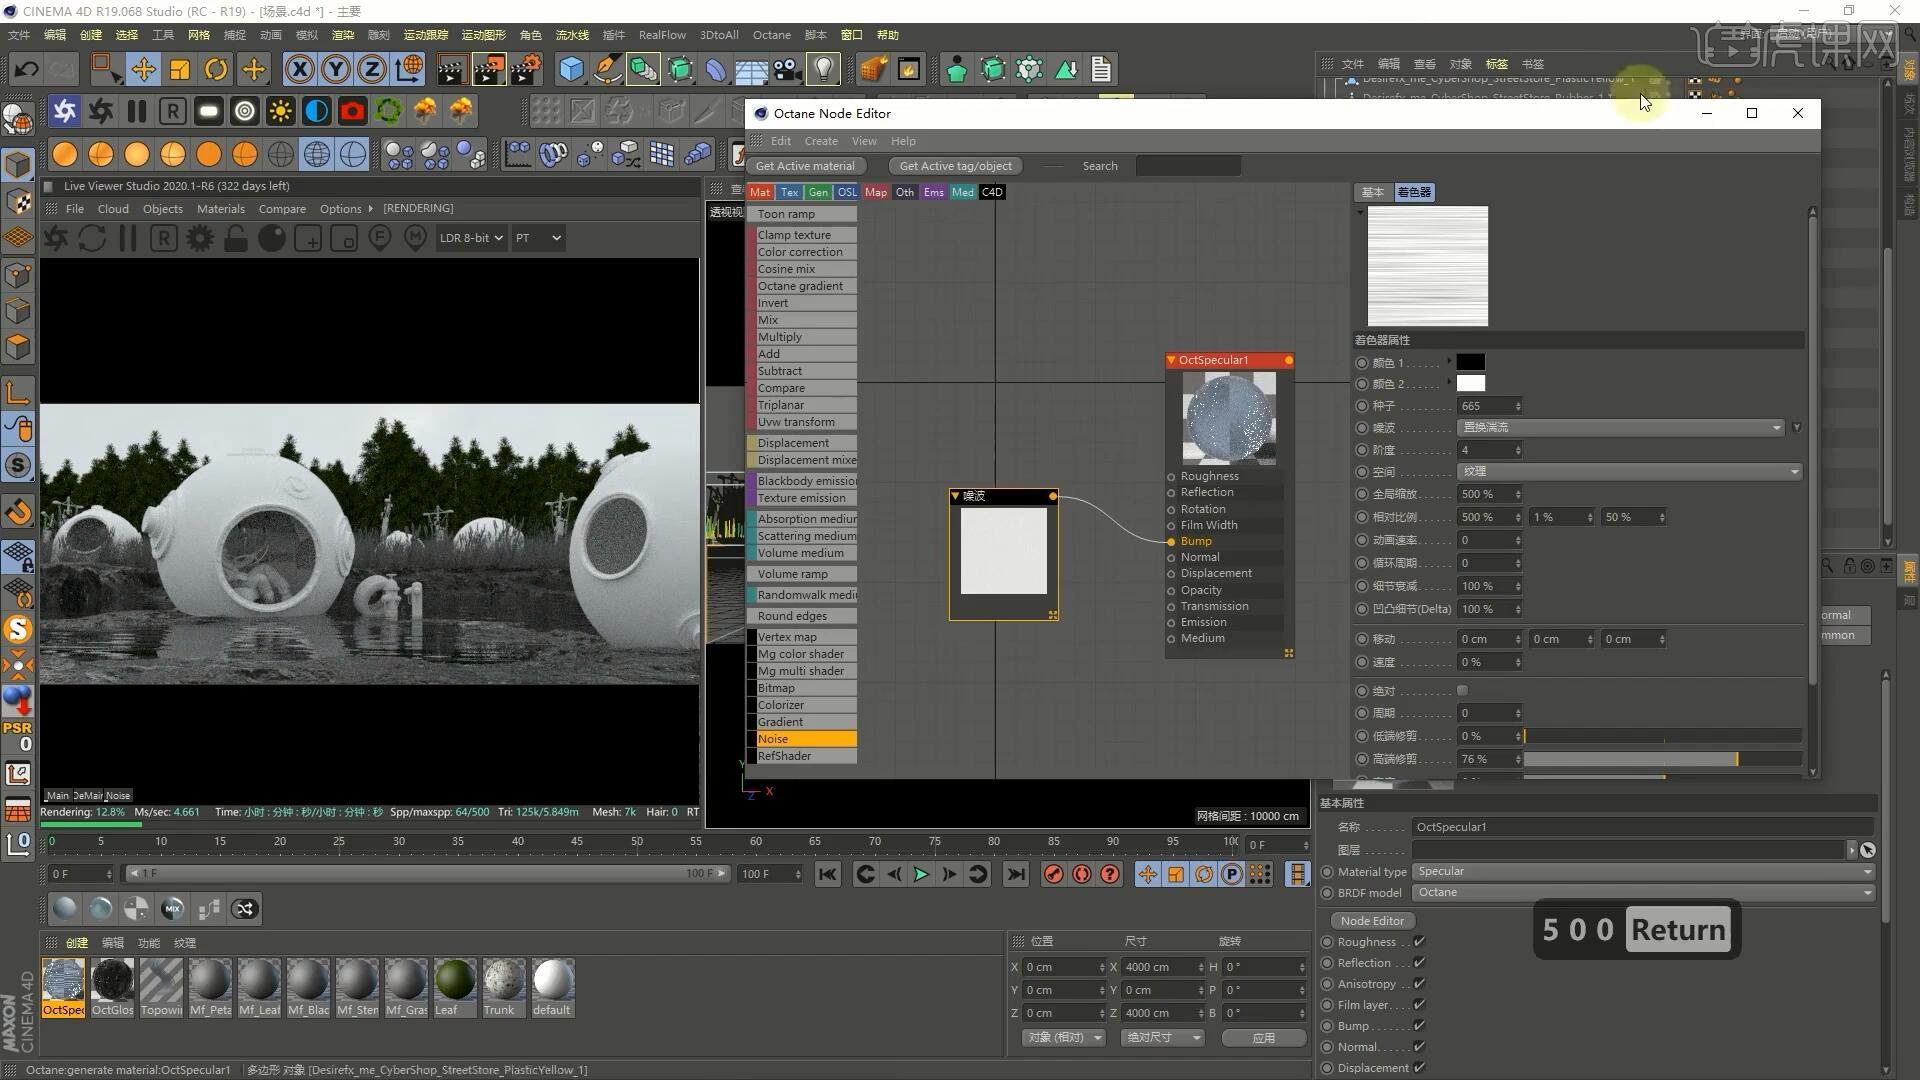Click the 应用 apply button
The width and height of the screenshot is (1920, 1080).
click(1264, 1037)
